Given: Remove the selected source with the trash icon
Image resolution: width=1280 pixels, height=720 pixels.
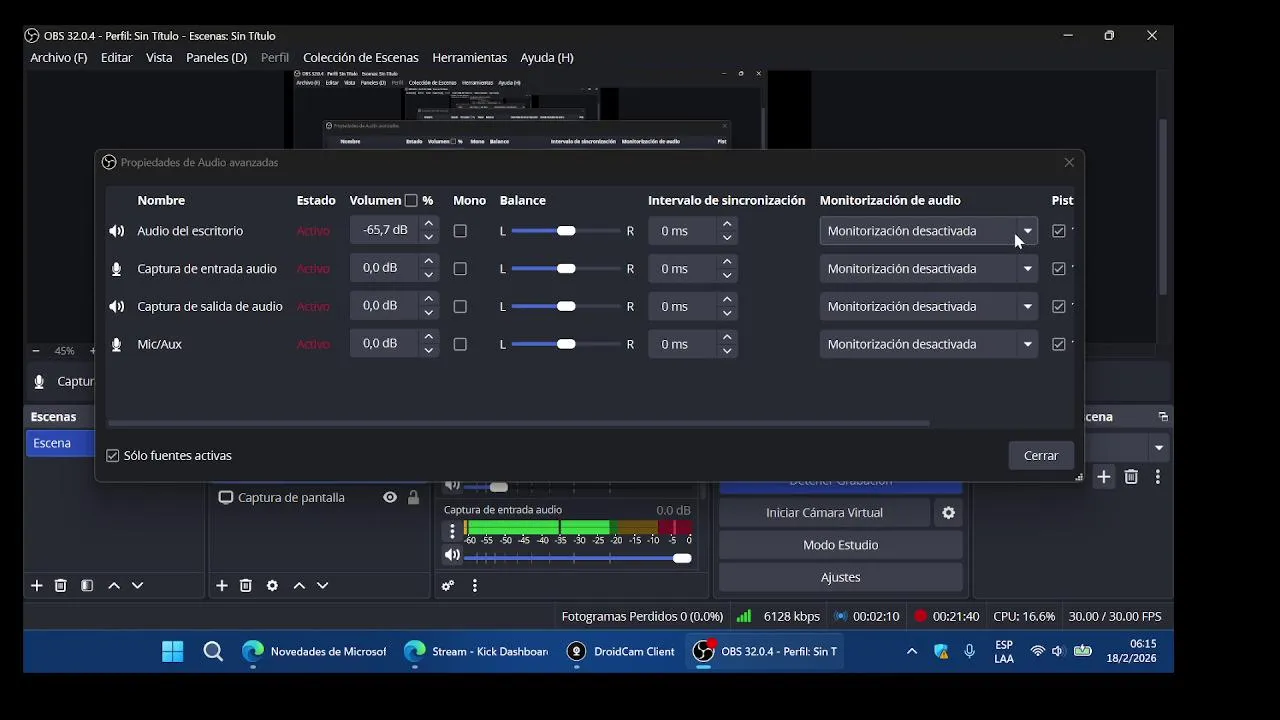Looking at the screenshot, I should 246,586.
